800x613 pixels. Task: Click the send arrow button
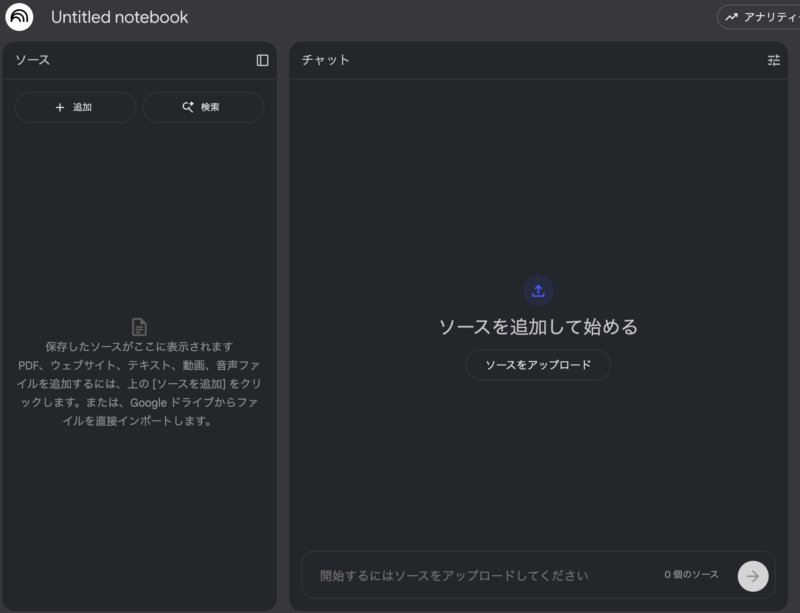pos(753,575)
